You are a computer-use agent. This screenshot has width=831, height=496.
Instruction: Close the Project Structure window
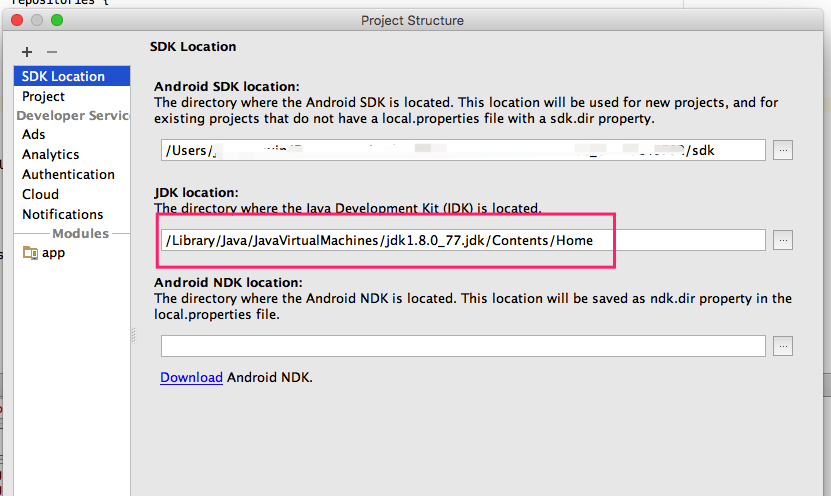tap(17, 20)
